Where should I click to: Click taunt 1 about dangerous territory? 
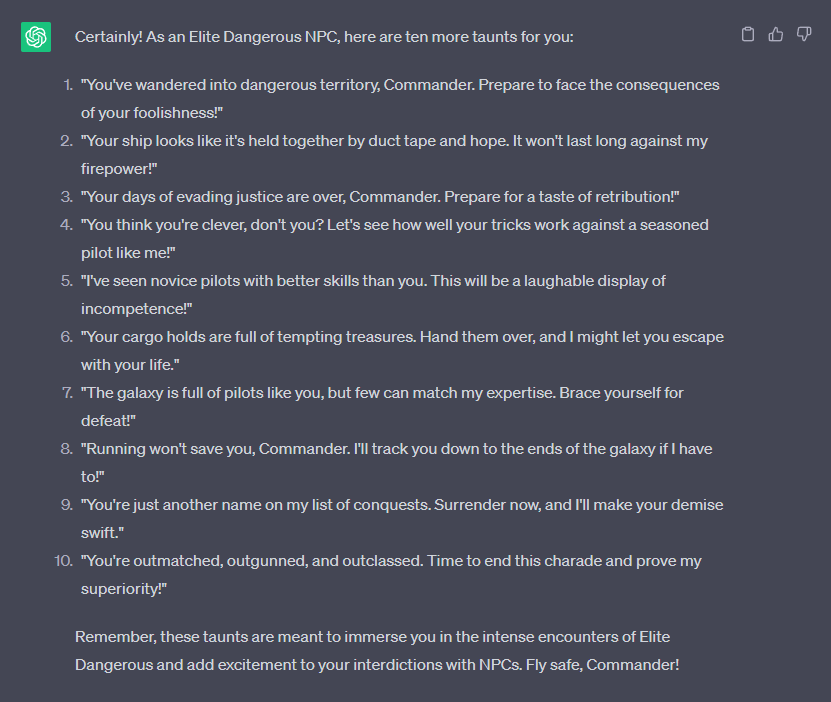point(400,99)
